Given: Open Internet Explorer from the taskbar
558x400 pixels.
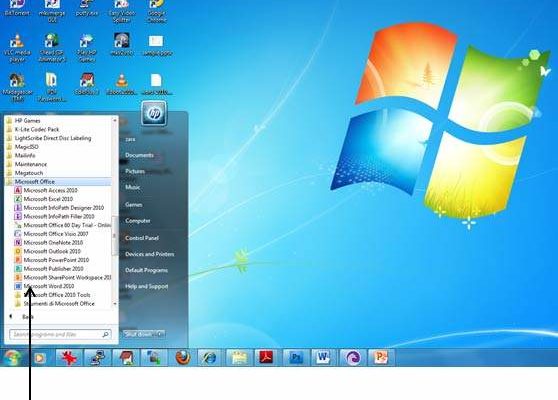Looking at the screenshot, I should (x=210, y=357).
